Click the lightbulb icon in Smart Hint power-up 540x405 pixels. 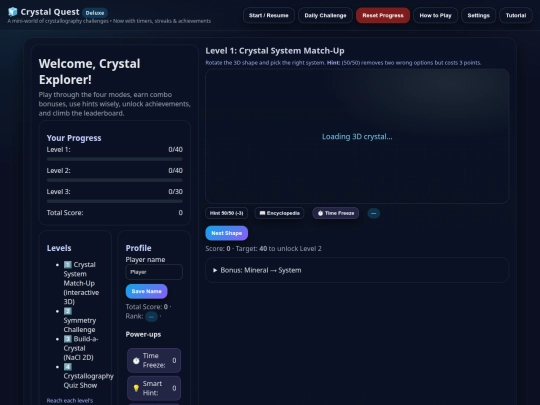pyautogui.click(x=136, y=388)
